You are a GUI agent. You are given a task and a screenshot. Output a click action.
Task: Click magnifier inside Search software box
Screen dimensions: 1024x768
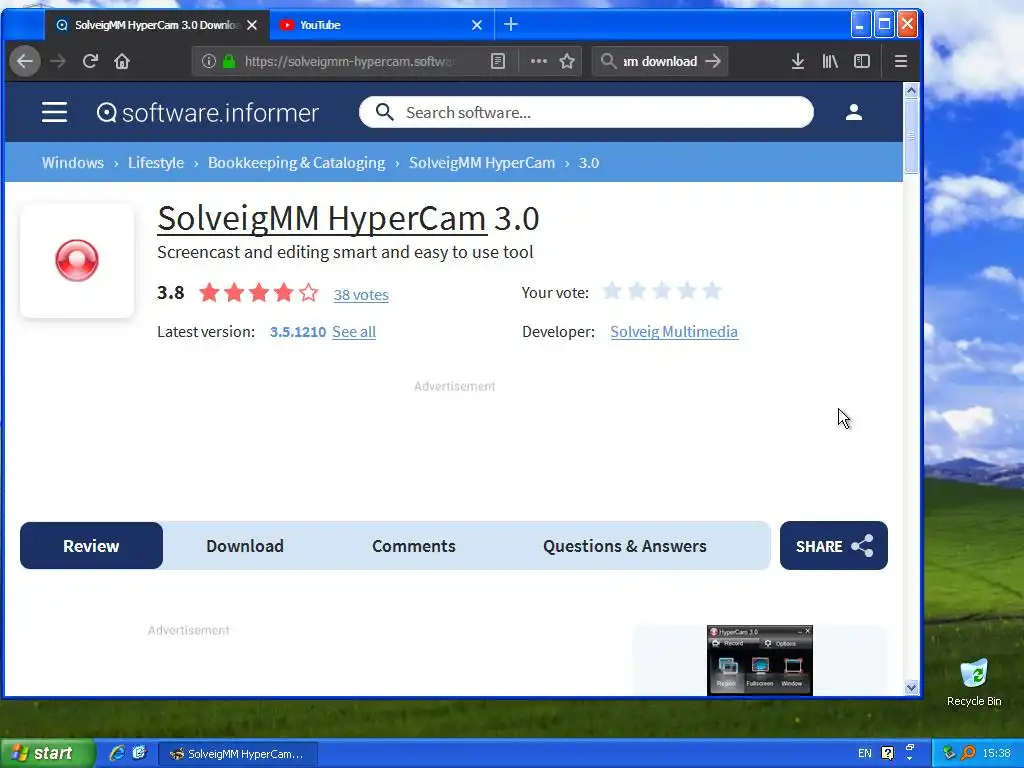pos(385,112)
